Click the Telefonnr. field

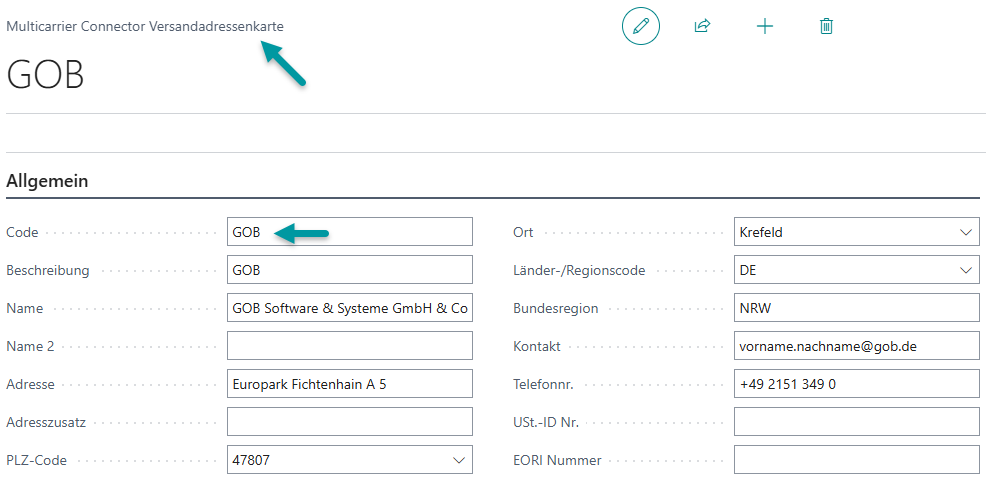point(856,384)
